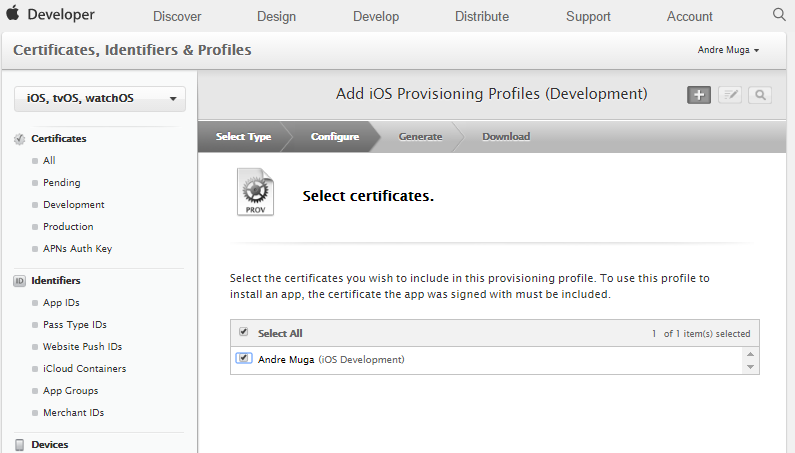Click the Download step tab
Image resolution: width=795 pixels, height=453 pixels.
(506, 136)
